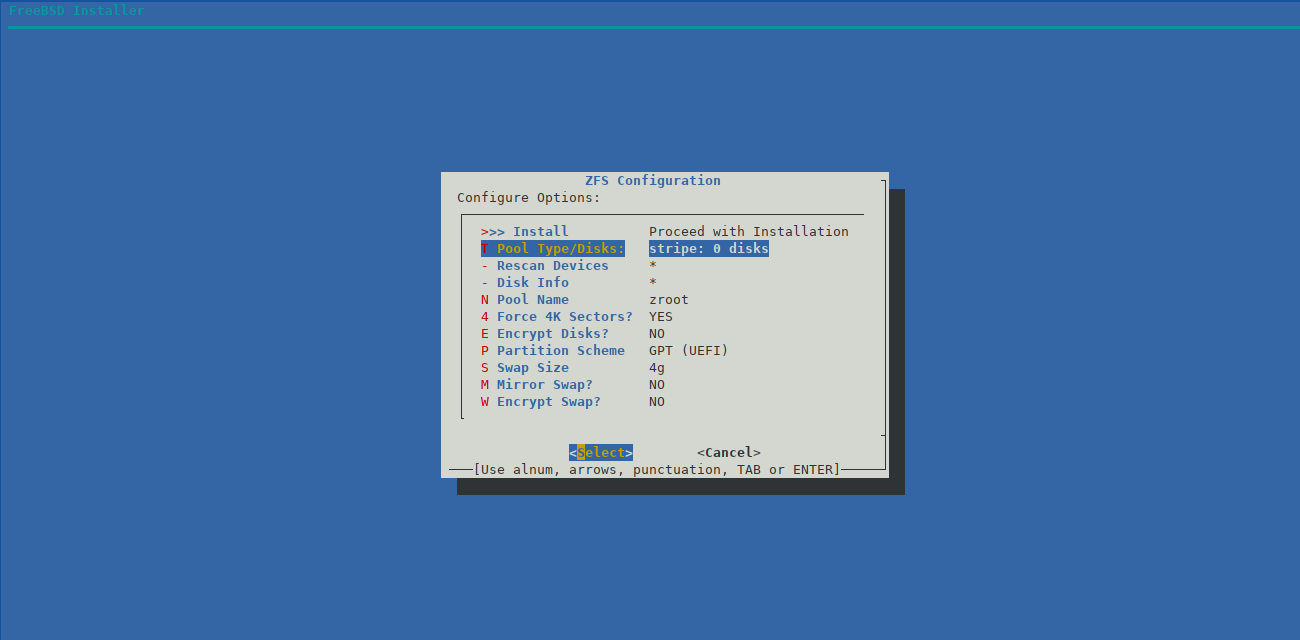The image size is (1300, 640).
Task: Click the red 'S' hotkey letter
Action: click(485, 367)
